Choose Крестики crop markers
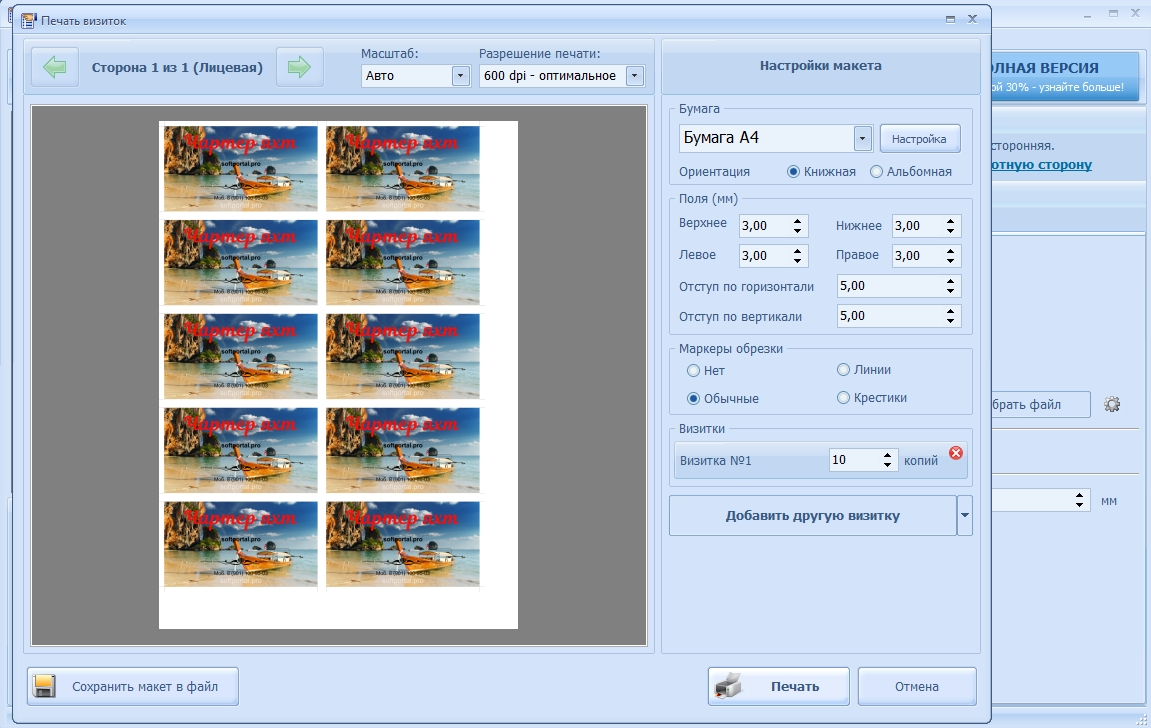The image size is (1151, 728). [844, 398]
